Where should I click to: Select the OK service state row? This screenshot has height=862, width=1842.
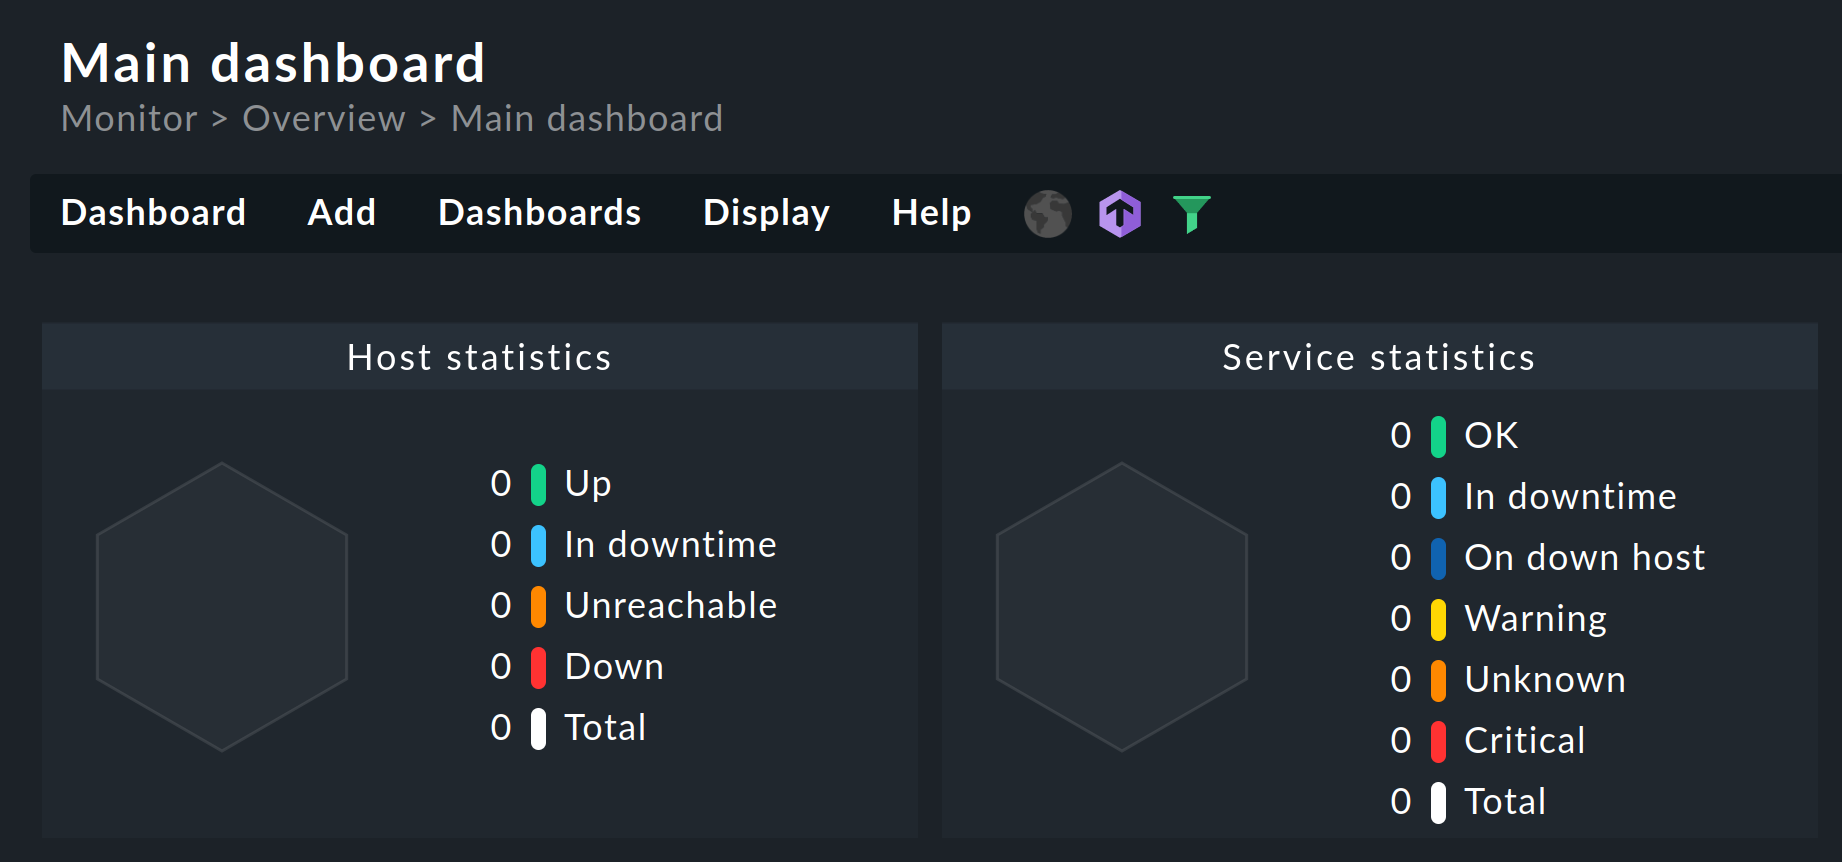1454,436
